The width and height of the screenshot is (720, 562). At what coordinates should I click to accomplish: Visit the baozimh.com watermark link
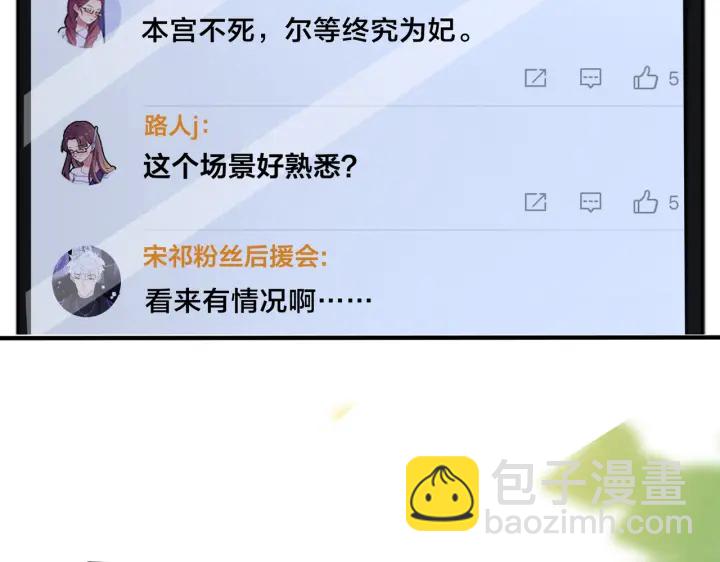click(x=589, y=523)
